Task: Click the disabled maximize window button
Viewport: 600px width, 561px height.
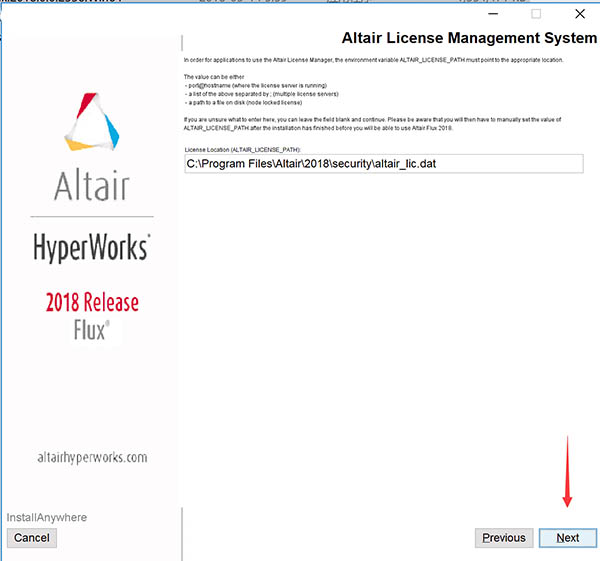Action: tap(536, 14)
